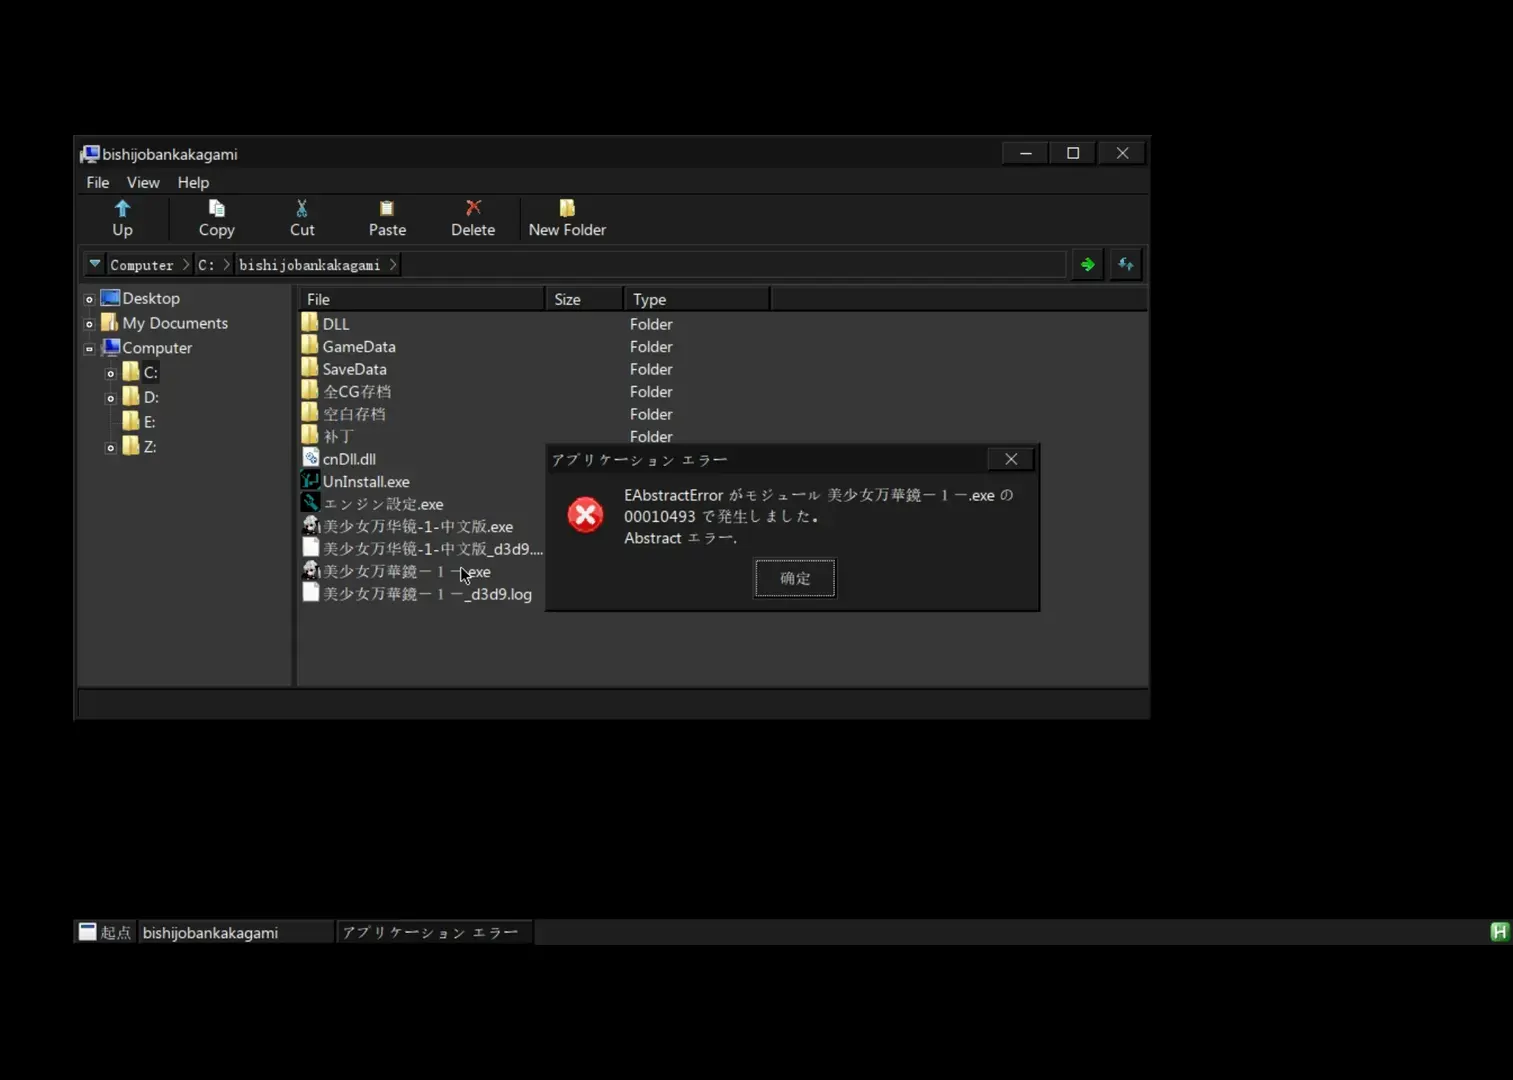Screen dimensions: 1513x1080
Task: Click 确定 in the error dialog
Action: [x=795, y=578]
